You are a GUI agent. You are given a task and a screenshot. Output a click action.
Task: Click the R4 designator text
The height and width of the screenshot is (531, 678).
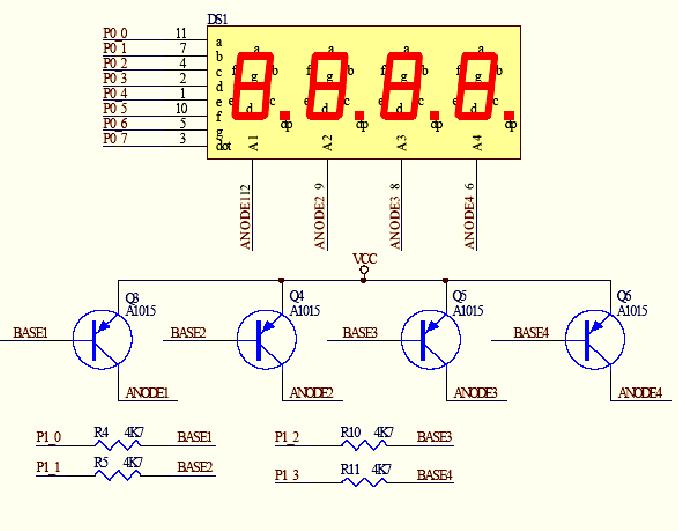(x=102, y=432)
